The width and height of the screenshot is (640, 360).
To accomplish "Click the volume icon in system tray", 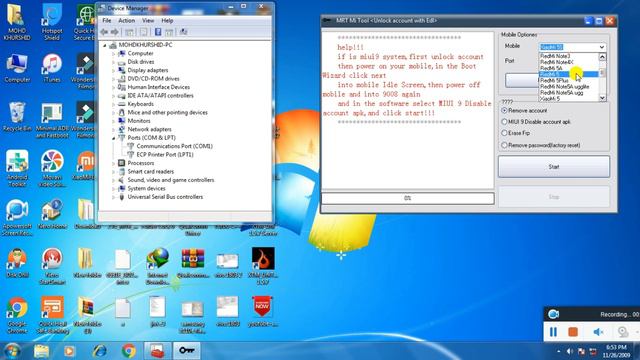I will (x=570, y=351).
